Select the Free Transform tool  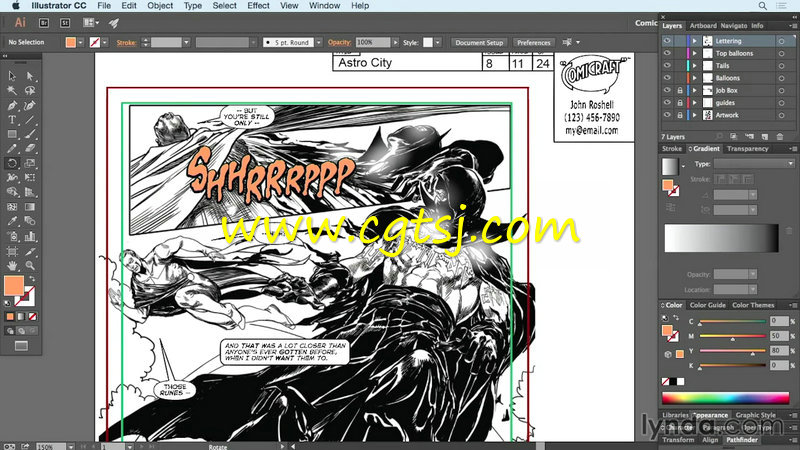point(30,178)
